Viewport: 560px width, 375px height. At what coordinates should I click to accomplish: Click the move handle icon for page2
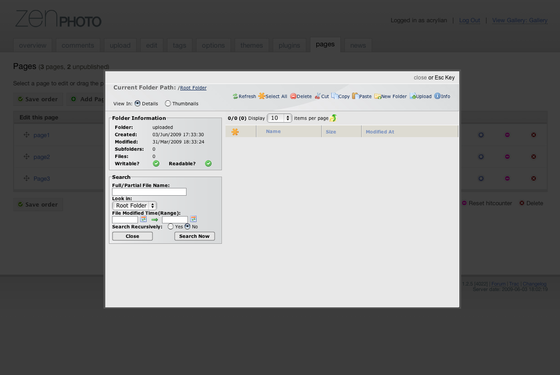click(26, 156)
